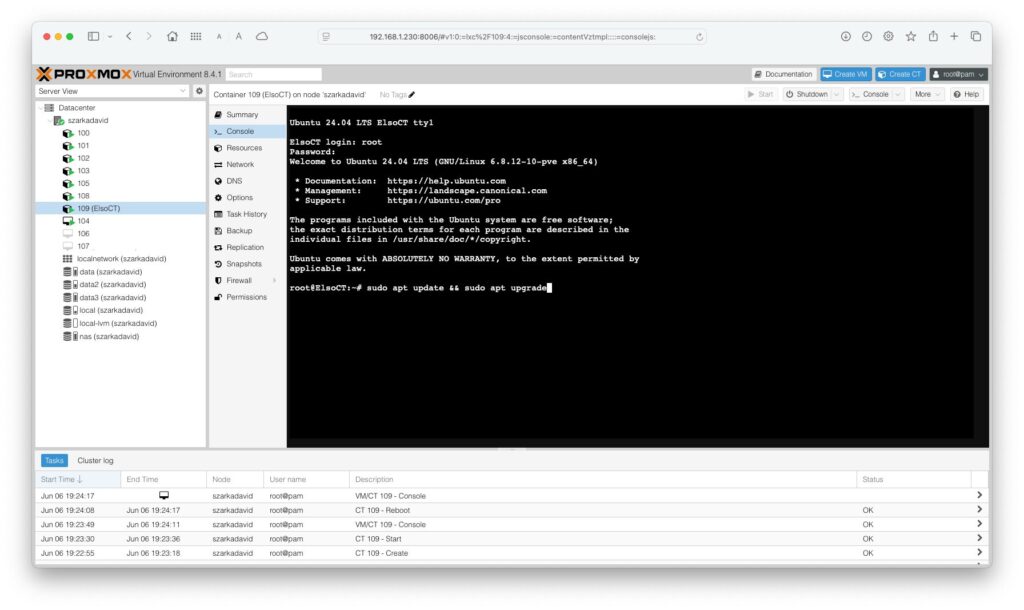Open the DNS section
Image resolution: width=1024 pixels, height=610 pixels.
248,181
